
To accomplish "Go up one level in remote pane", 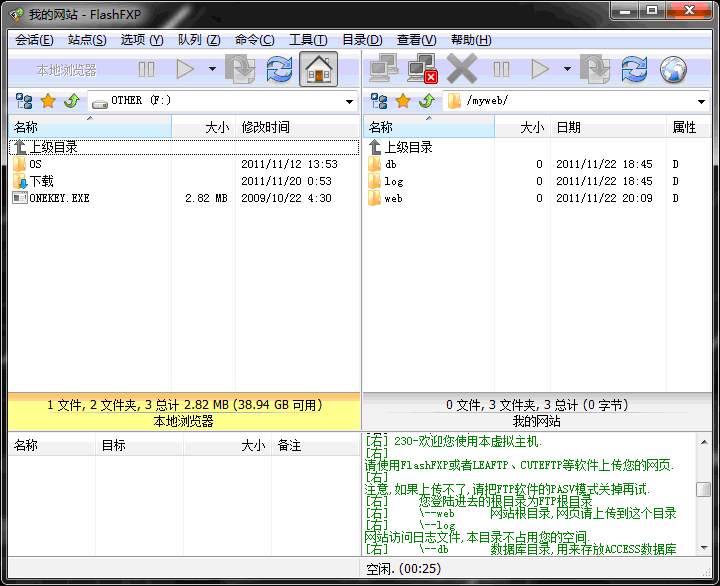I will click(x=427, y=101).
